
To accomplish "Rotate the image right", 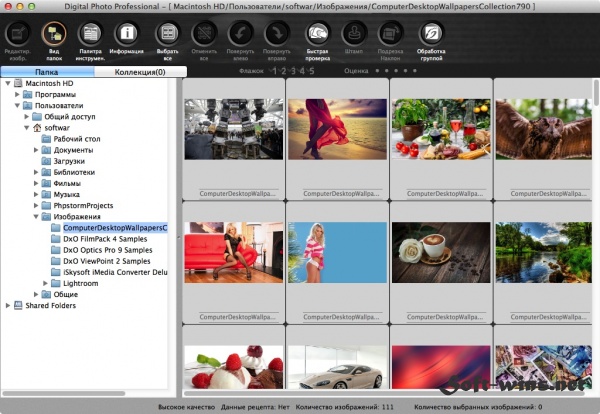I will [277, 34].
